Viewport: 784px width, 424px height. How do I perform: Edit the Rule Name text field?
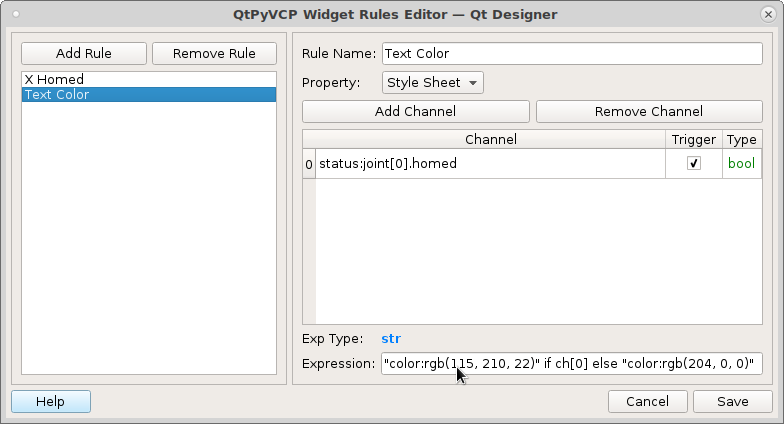572,54
